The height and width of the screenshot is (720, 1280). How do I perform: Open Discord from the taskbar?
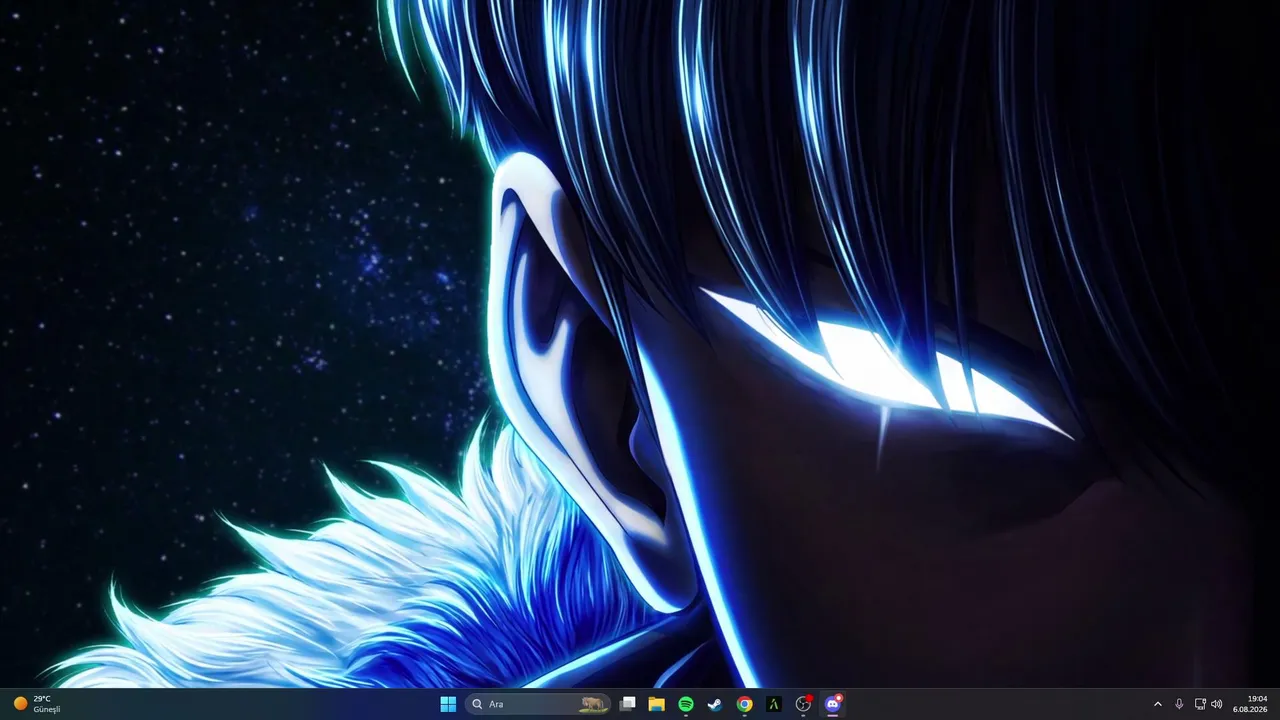tap(832, 704)
